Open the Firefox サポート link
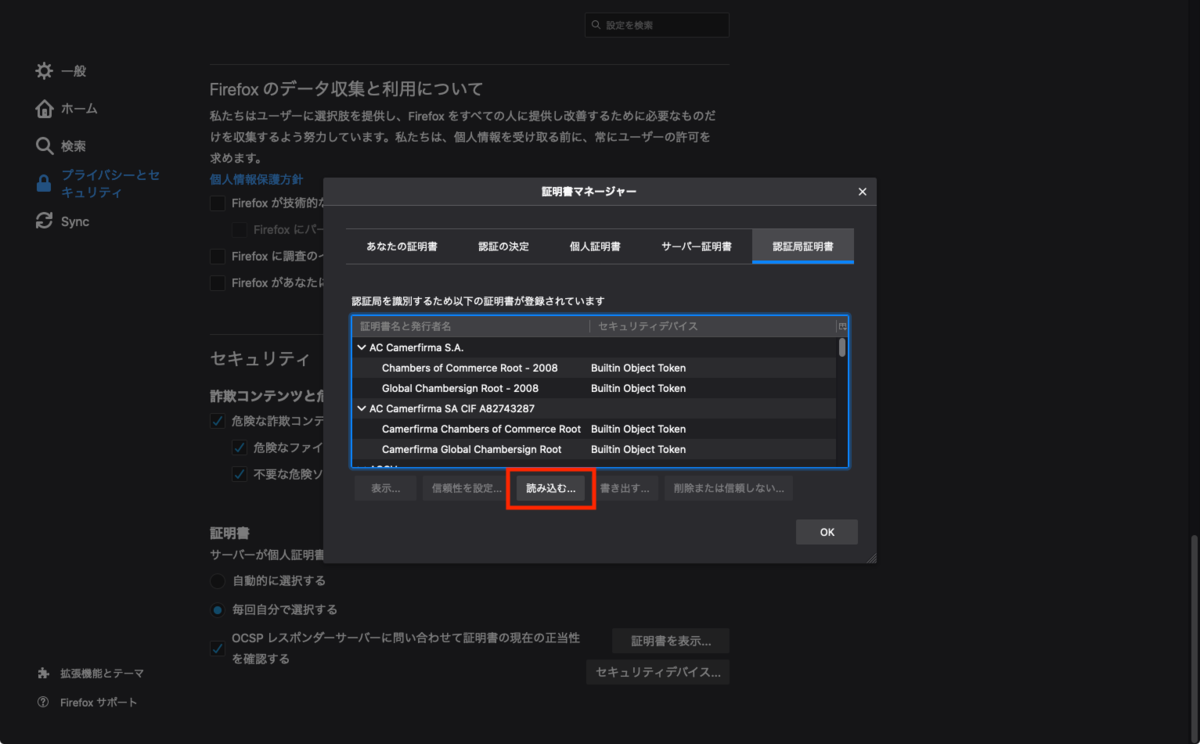 [99, 702]
